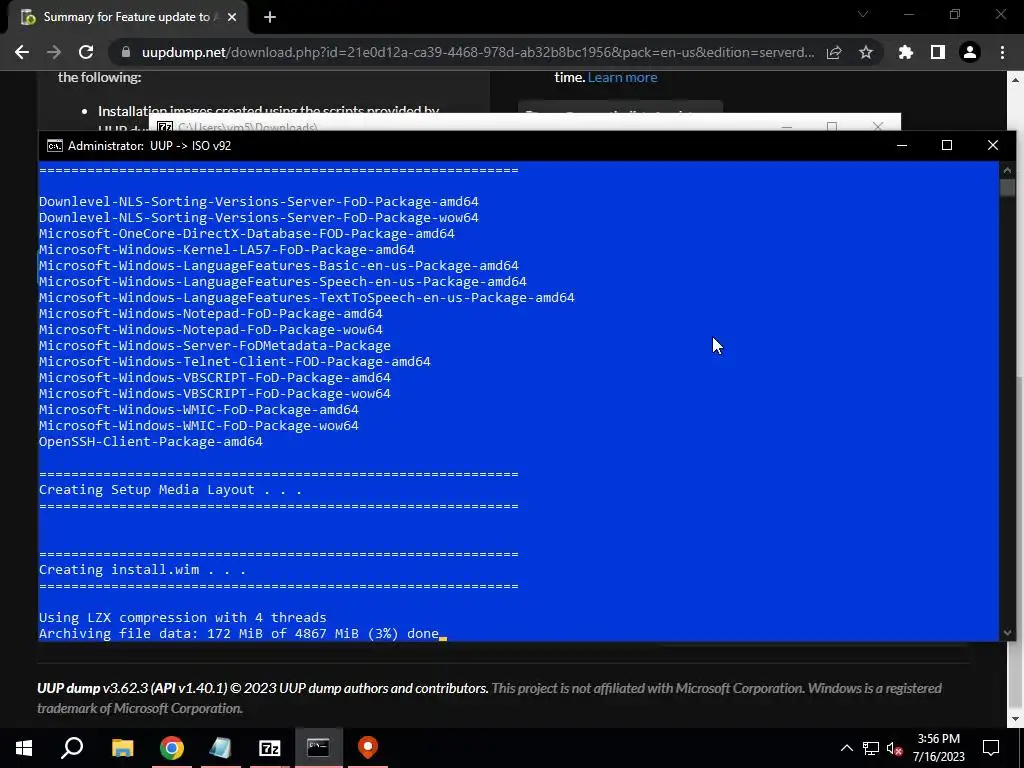1024x768 pixels.
Task: Click 'Microsoft-Windows-VBSCRIPT-FoD-Package-wow64' line
Action: [x=215, y=394]
